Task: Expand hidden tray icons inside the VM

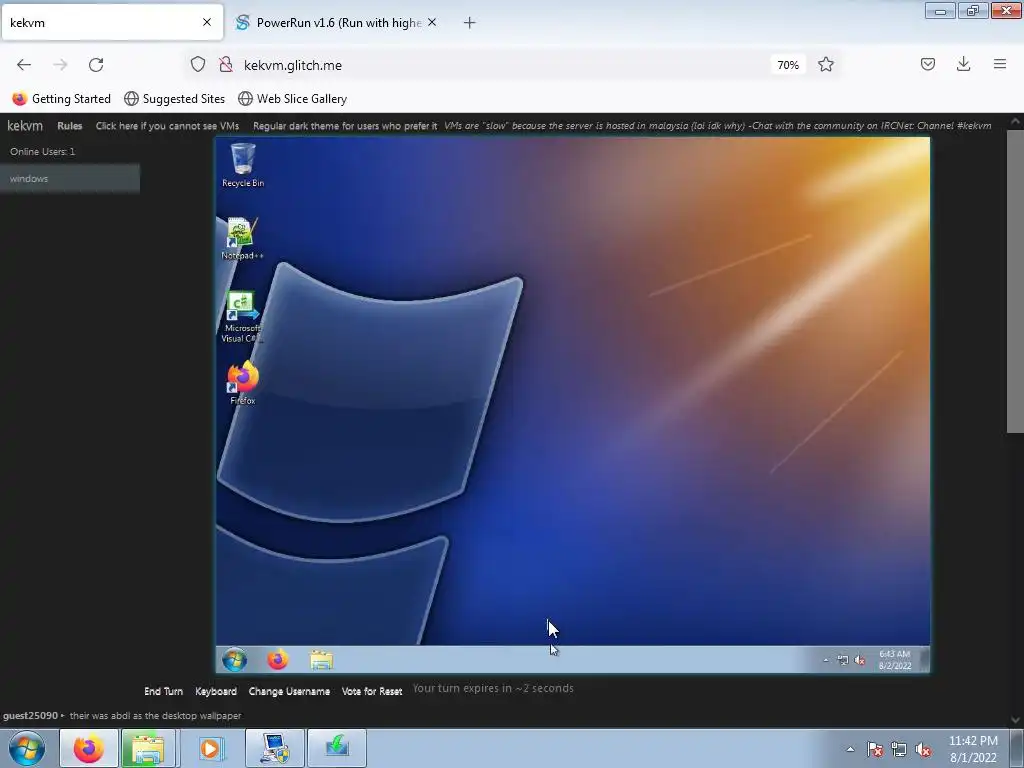Action: click(825, 660)
